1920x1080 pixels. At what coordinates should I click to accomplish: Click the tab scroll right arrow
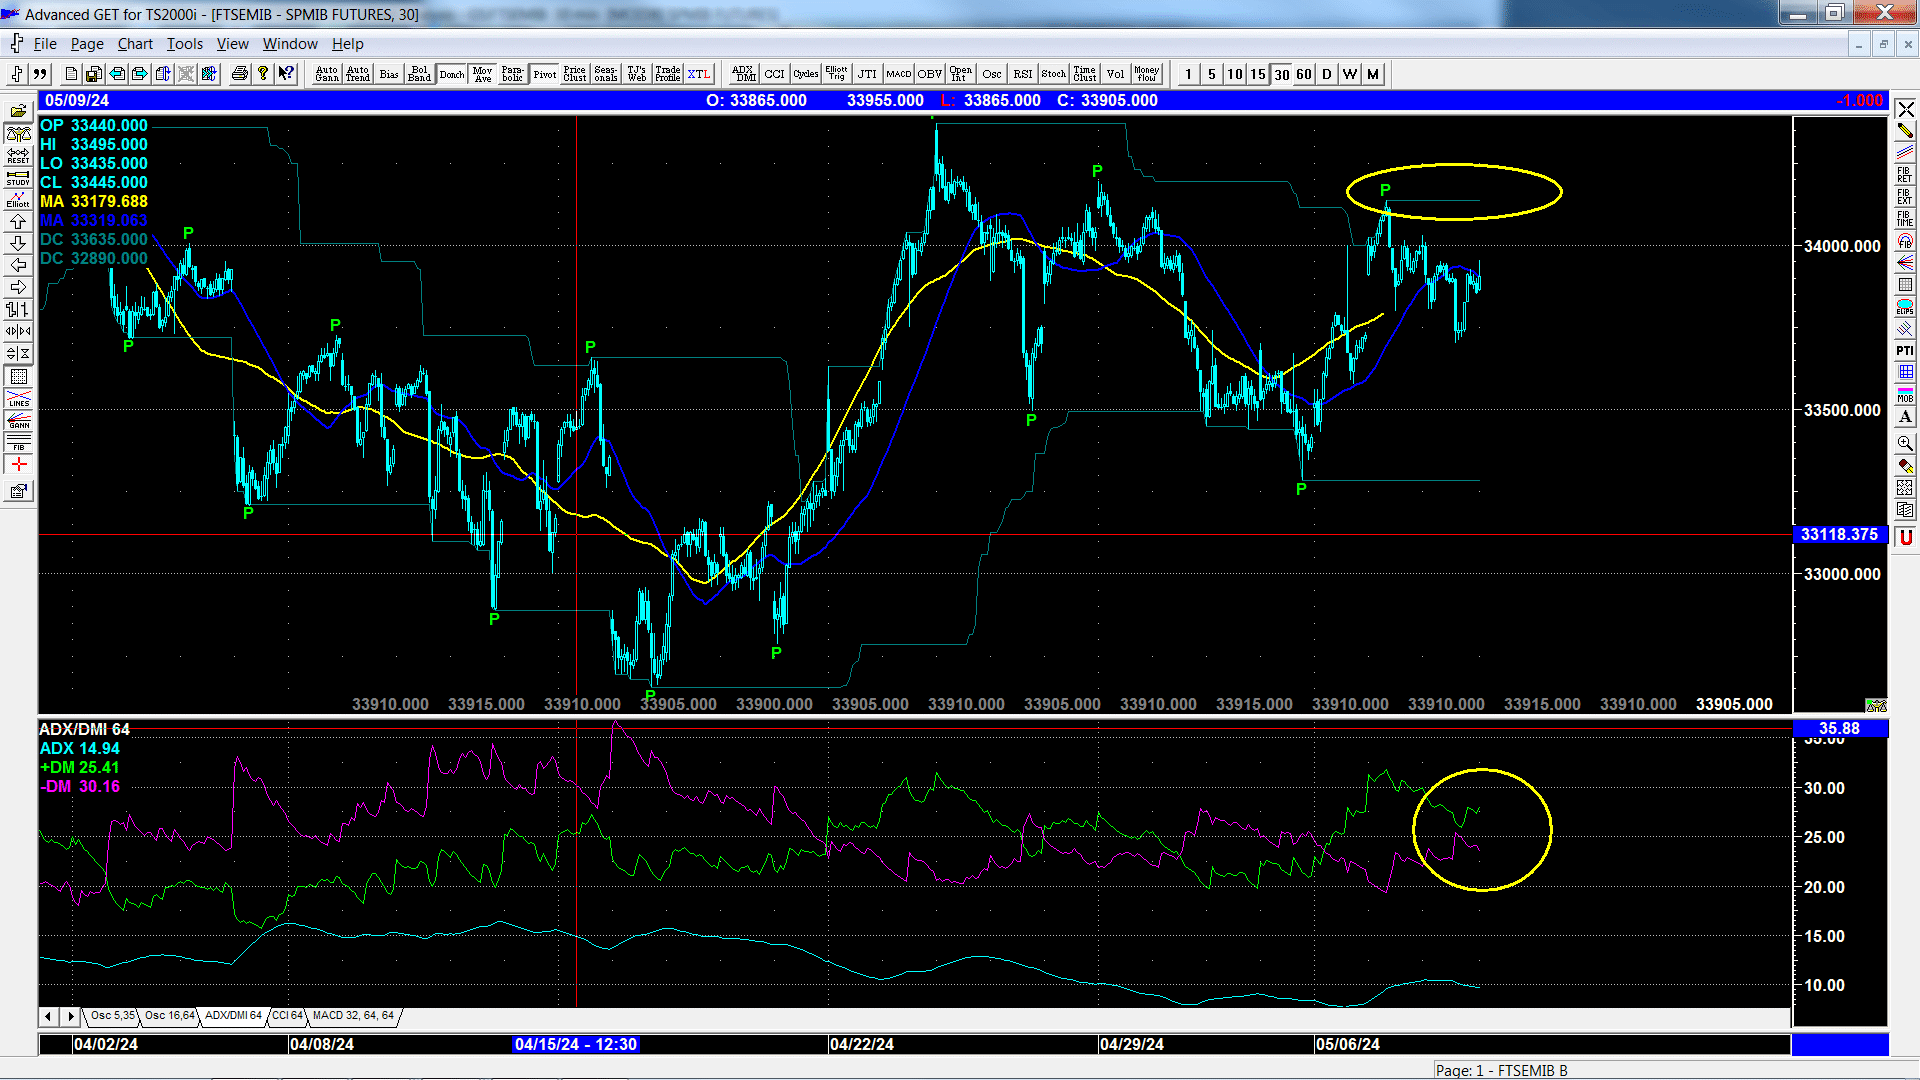click(x=70, y=1016)
